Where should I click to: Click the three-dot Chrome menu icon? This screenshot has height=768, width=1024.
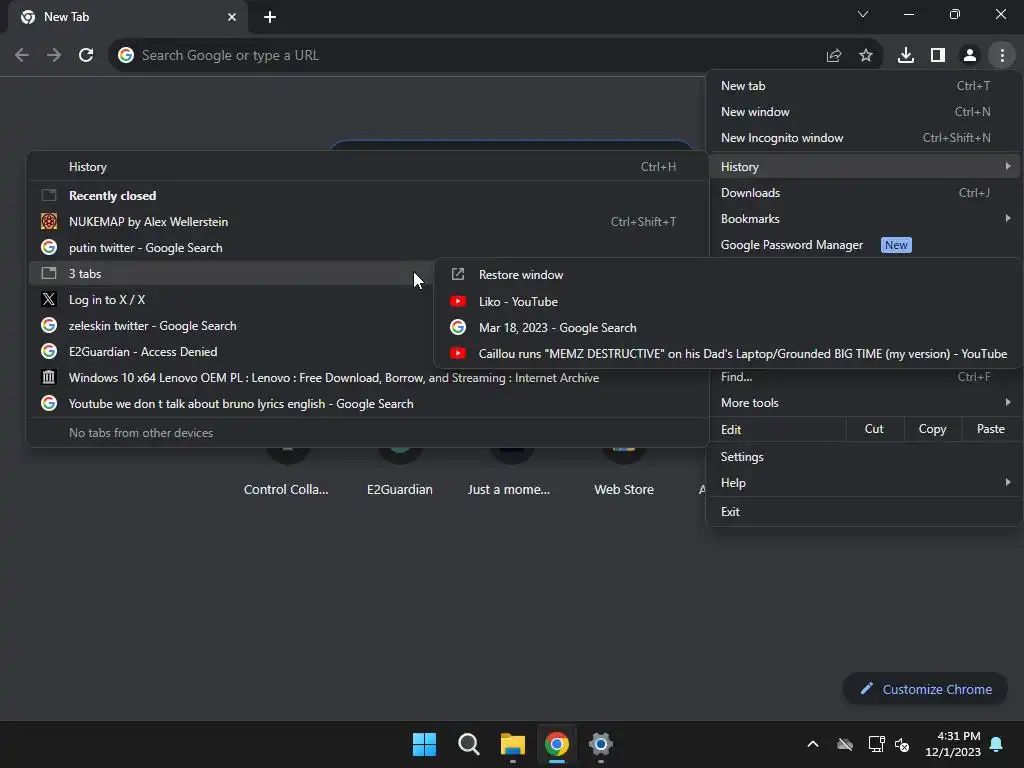pyautogui.click(x=1002, y=56)
